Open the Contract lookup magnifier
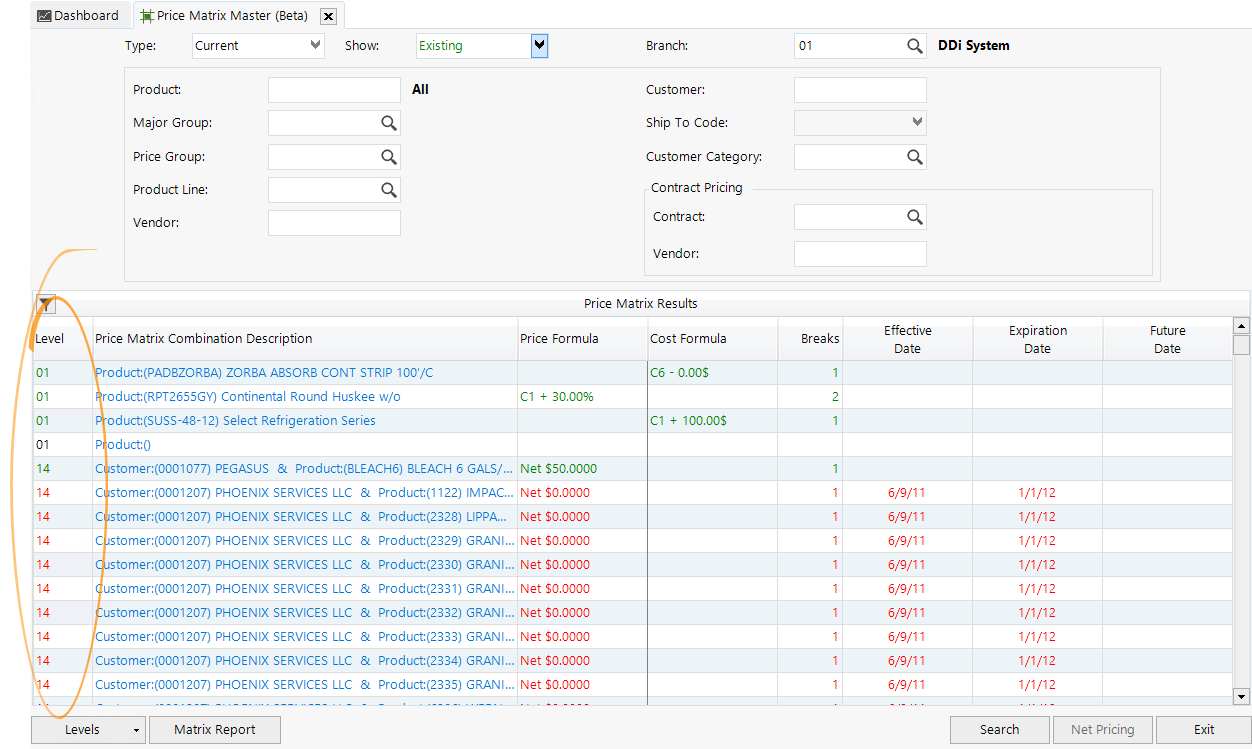This screenshot has width=1252, height=749. 914,217
